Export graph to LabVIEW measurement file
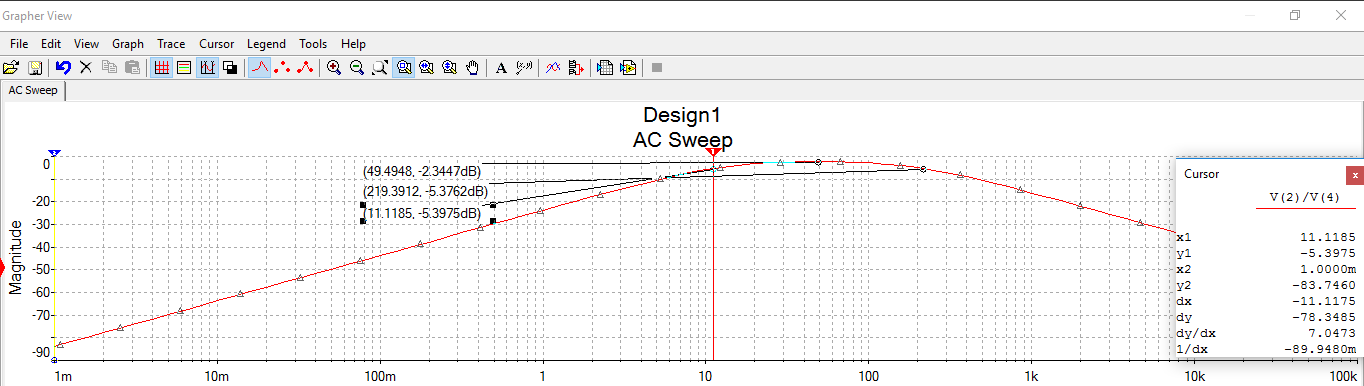The height and width of the screenshot is (386, 1364). click(x=628, y=68)
